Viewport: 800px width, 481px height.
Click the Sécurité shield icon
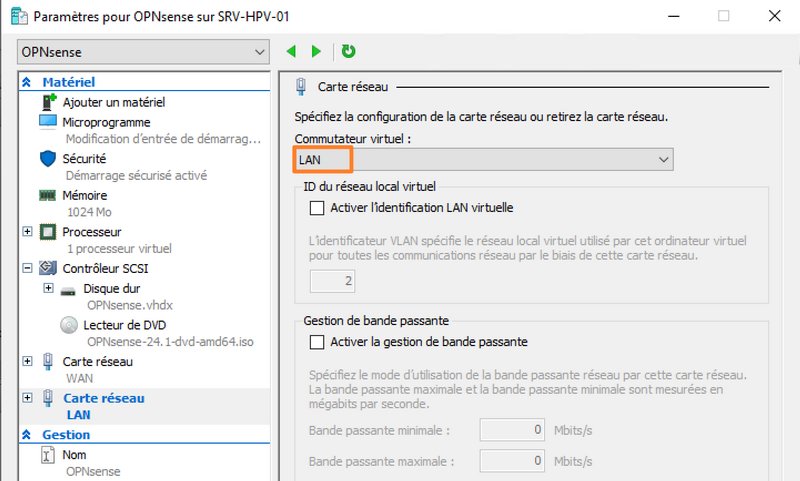(x=48, y=159)
